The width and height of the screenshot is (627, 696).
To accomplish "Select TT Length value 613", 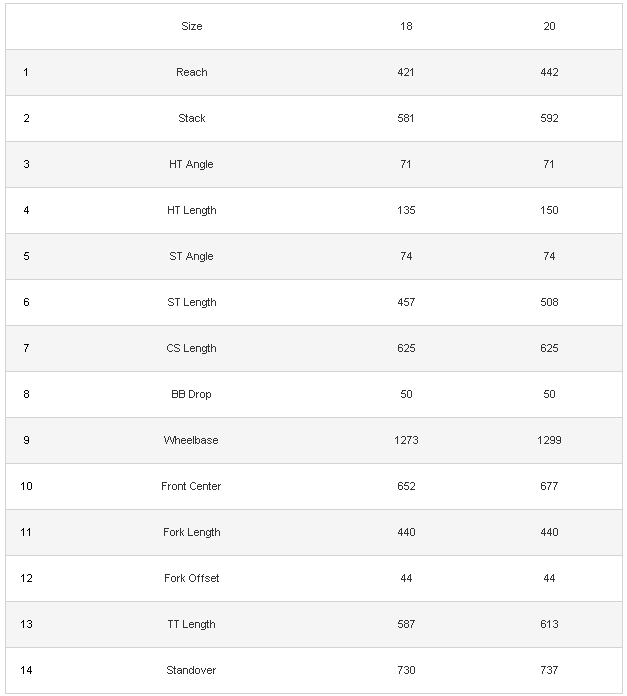I will (x=549, y=624).
